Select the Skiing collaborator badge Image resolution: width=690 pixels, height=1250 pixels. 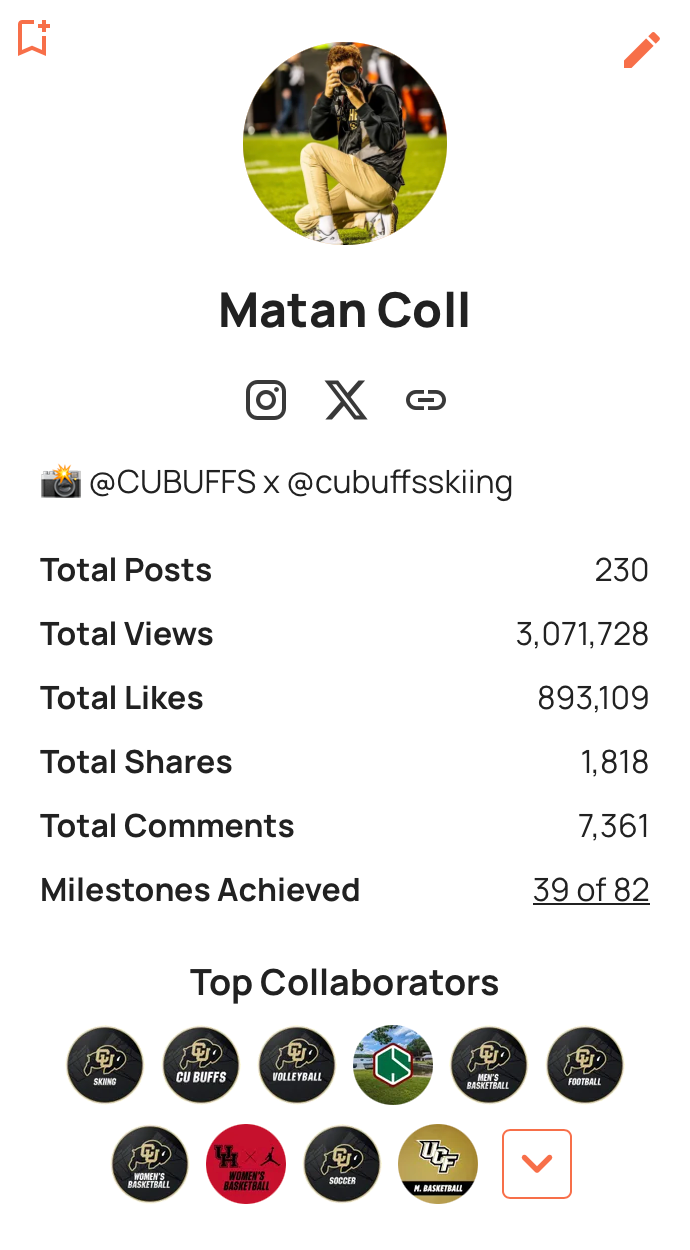tap(105, 1065)
